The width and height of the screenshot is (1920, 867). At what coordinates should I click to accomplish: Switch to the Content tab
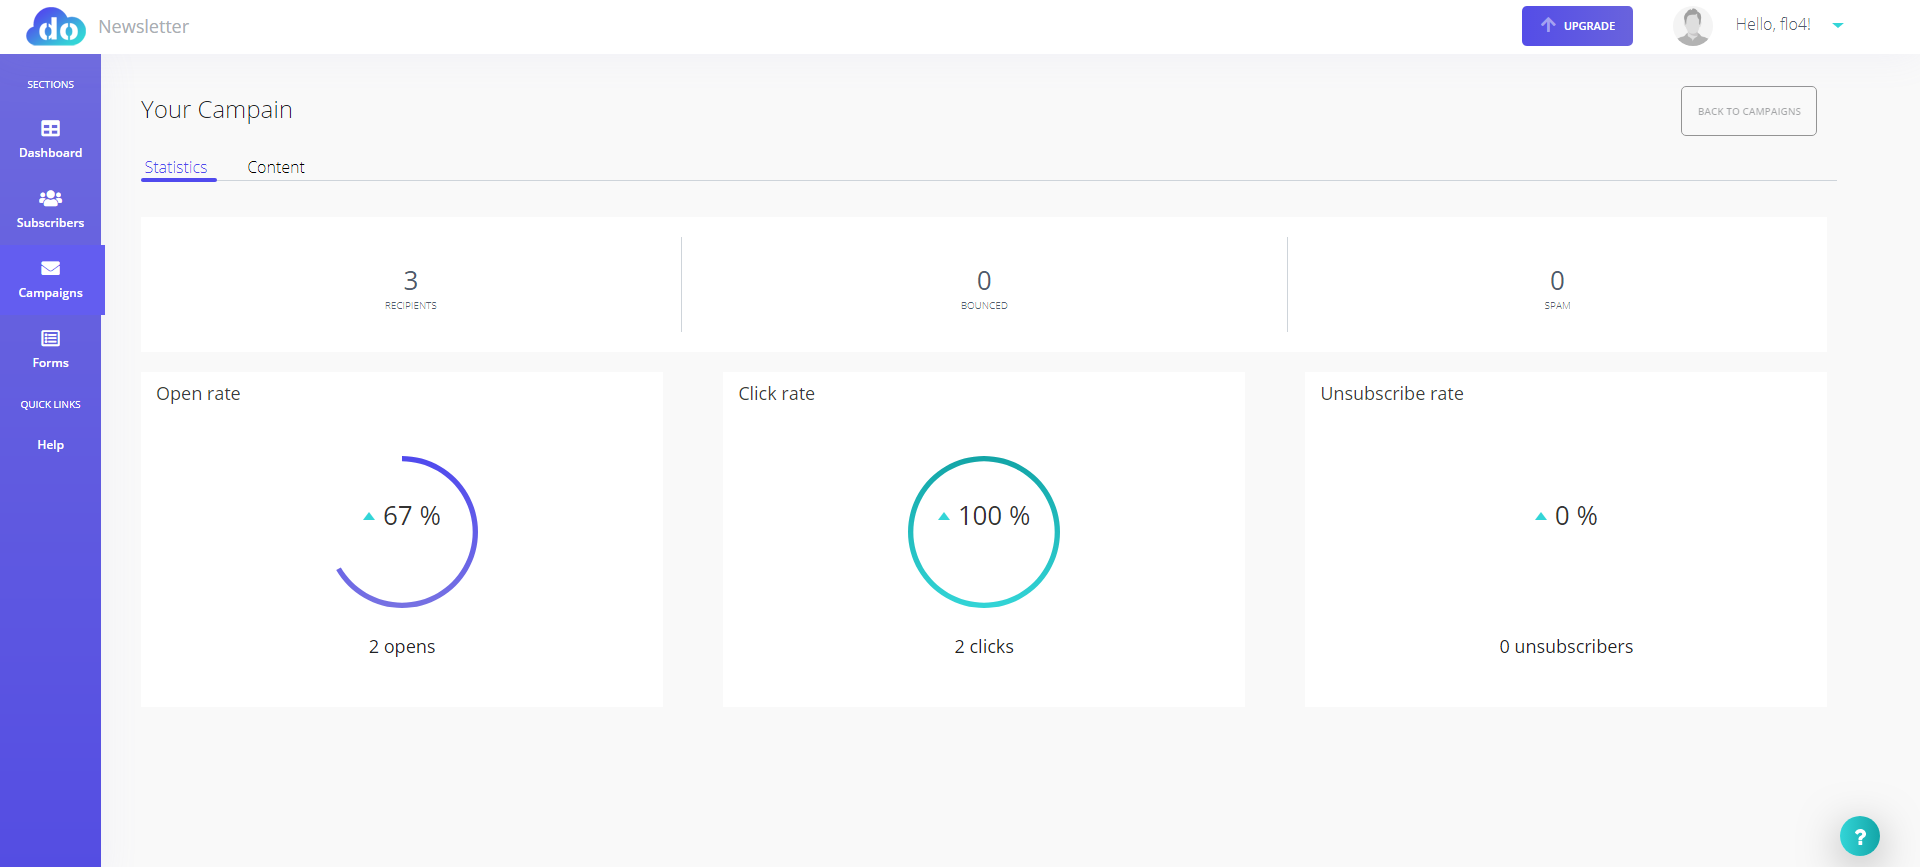pyautogui.click(x=276, y=167)
